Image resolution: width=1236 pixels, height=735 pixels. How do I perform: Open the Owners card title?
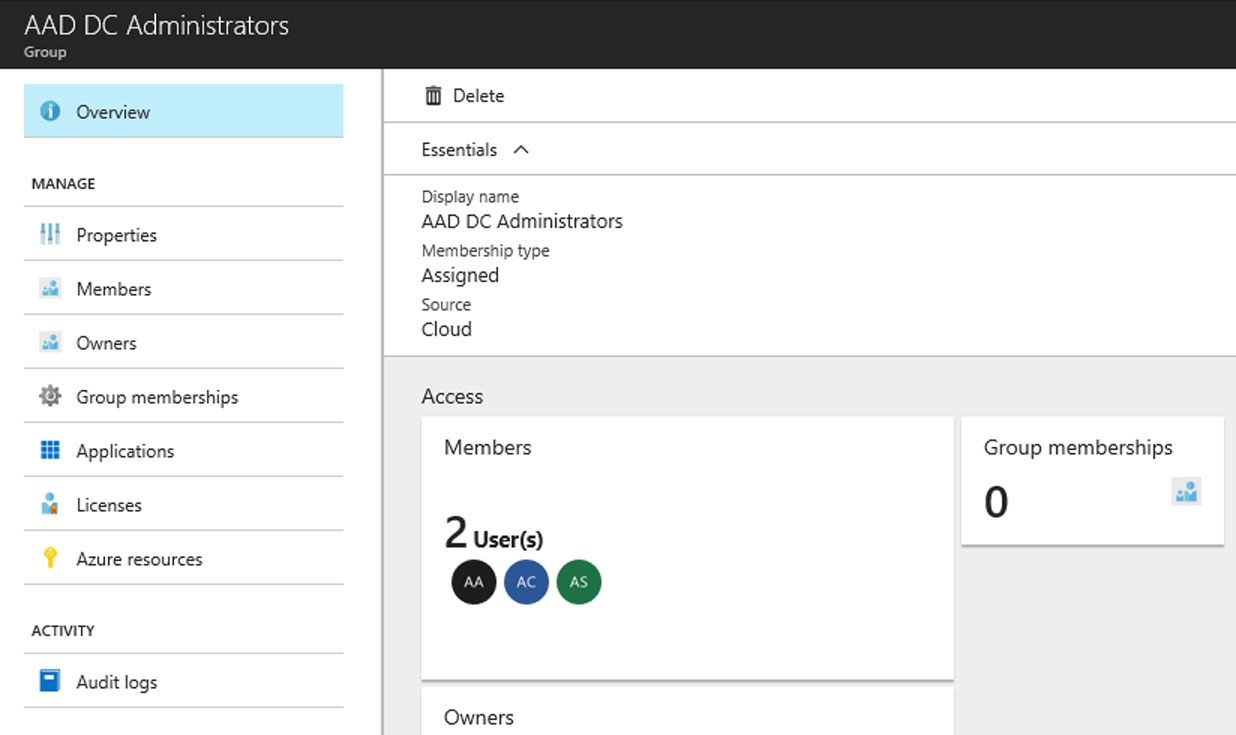pos(479,717)
